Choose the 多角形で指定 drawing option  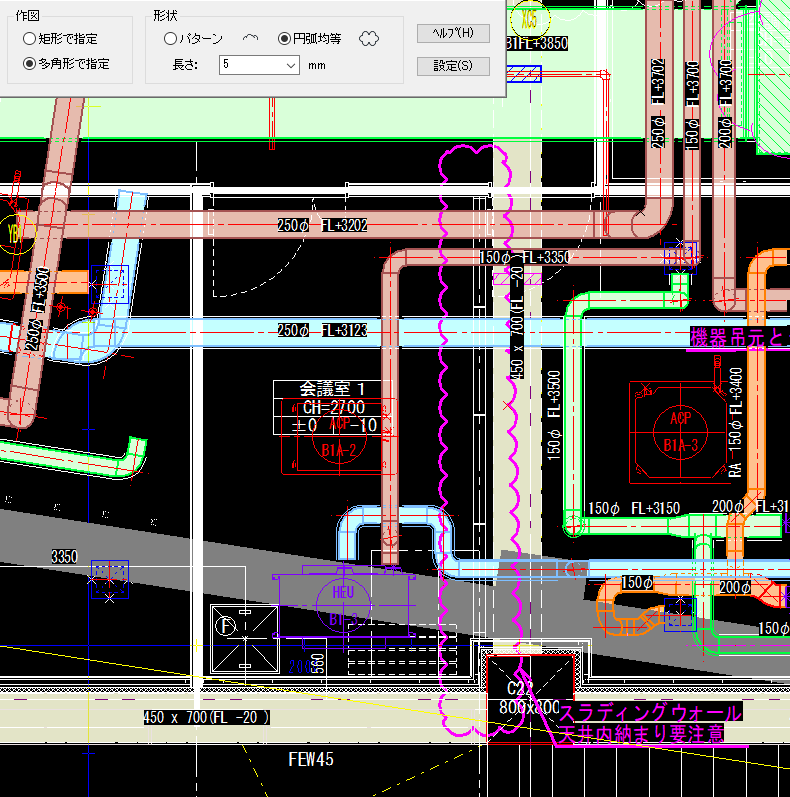[x=29, y=63]
